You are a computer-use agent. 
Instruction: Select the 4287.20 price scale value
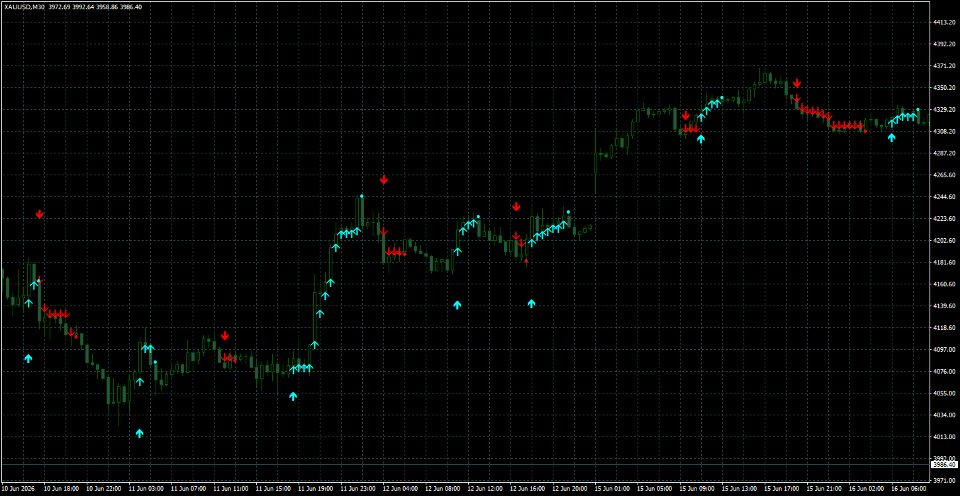(945, 153)
